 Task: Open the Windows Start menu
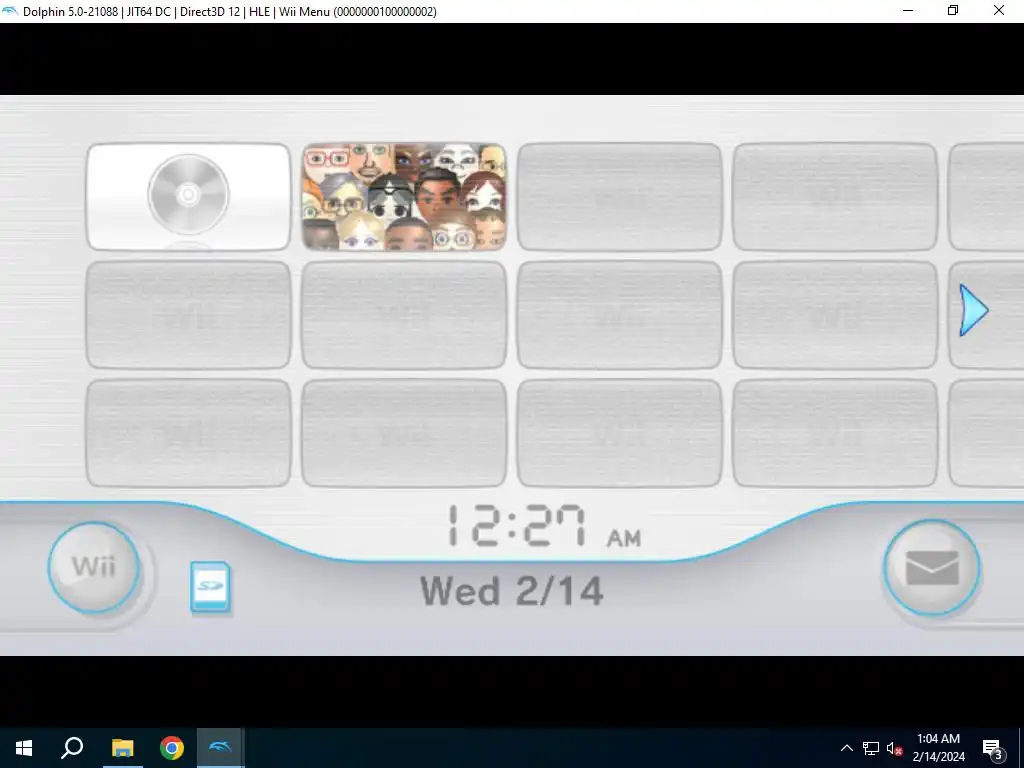point(24,748)
